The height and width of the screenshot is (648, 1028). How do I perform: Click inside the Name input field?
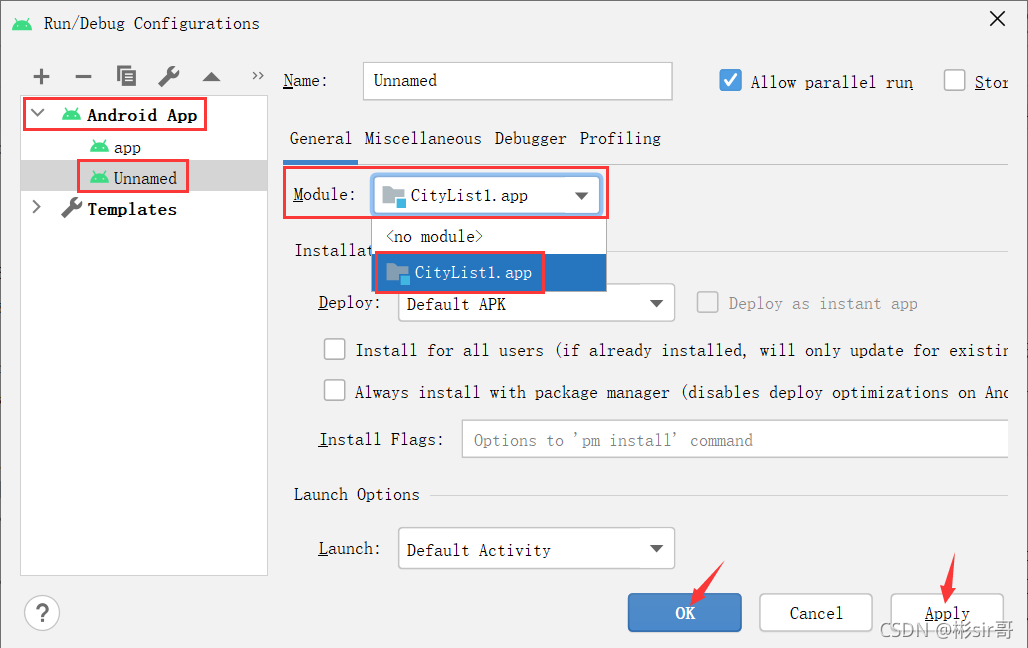(516, 81)
